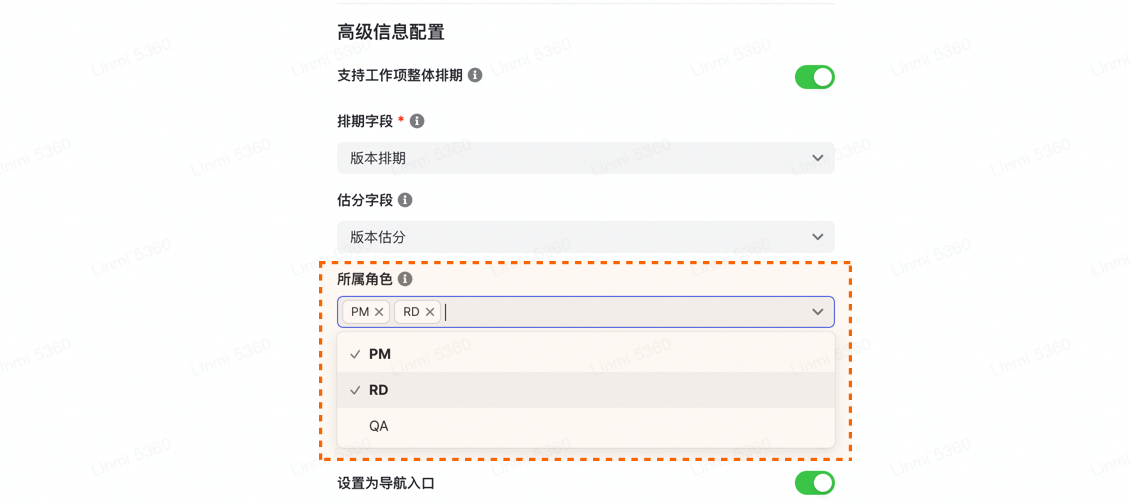The image size is (1130, 504).
Task: Click info icon beside 估分字段 label
Action: [405, 200]
